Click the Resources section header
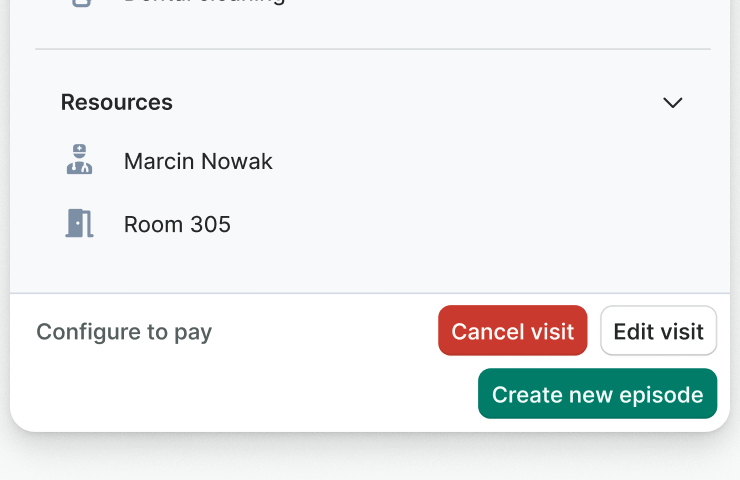The image size is (740, 480). click(x=117, y=102)
